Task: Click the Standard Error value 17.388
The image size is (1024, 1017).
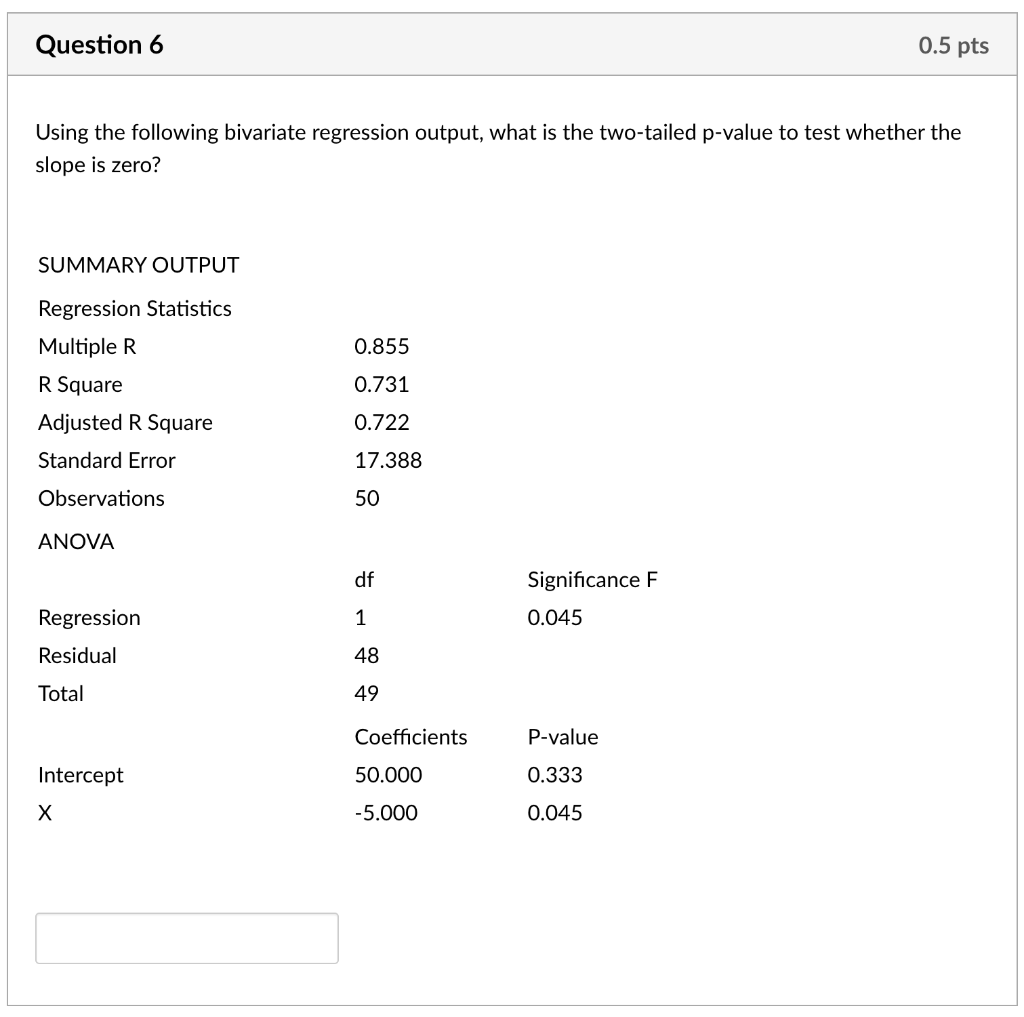Action: point(389,461)
